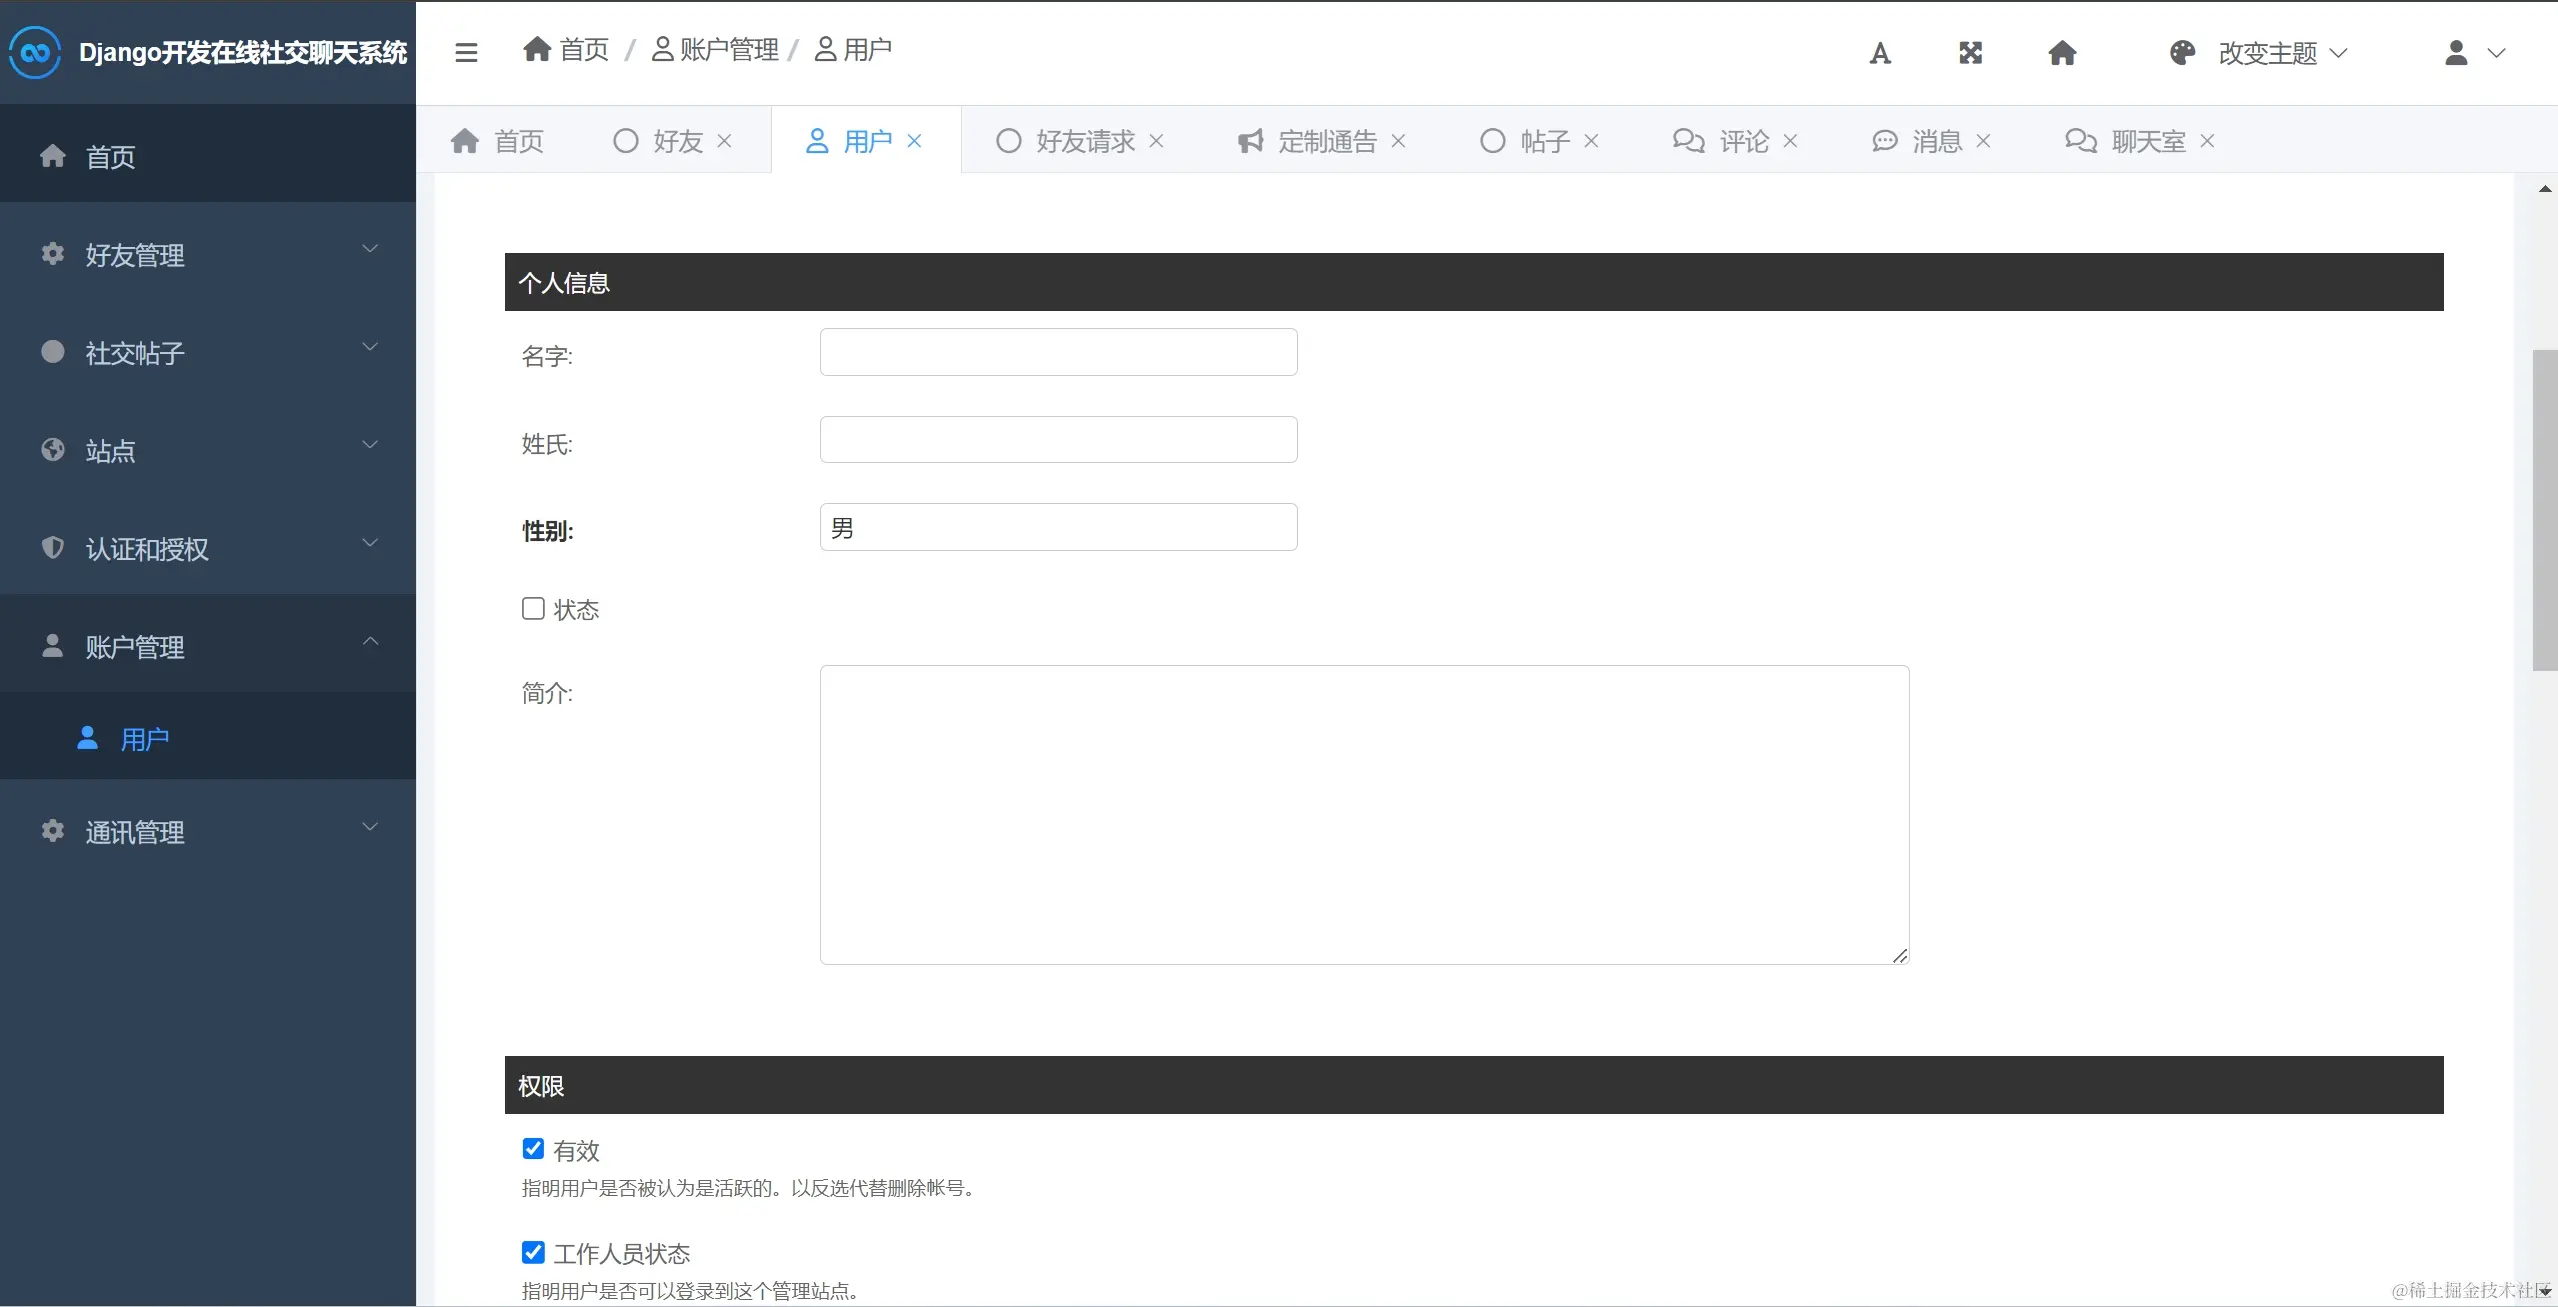The width and height of the screenshot is (2558, 1307).
Task: Open the 性别 dropdown showing 男
Action: (x=1058, y=527)
